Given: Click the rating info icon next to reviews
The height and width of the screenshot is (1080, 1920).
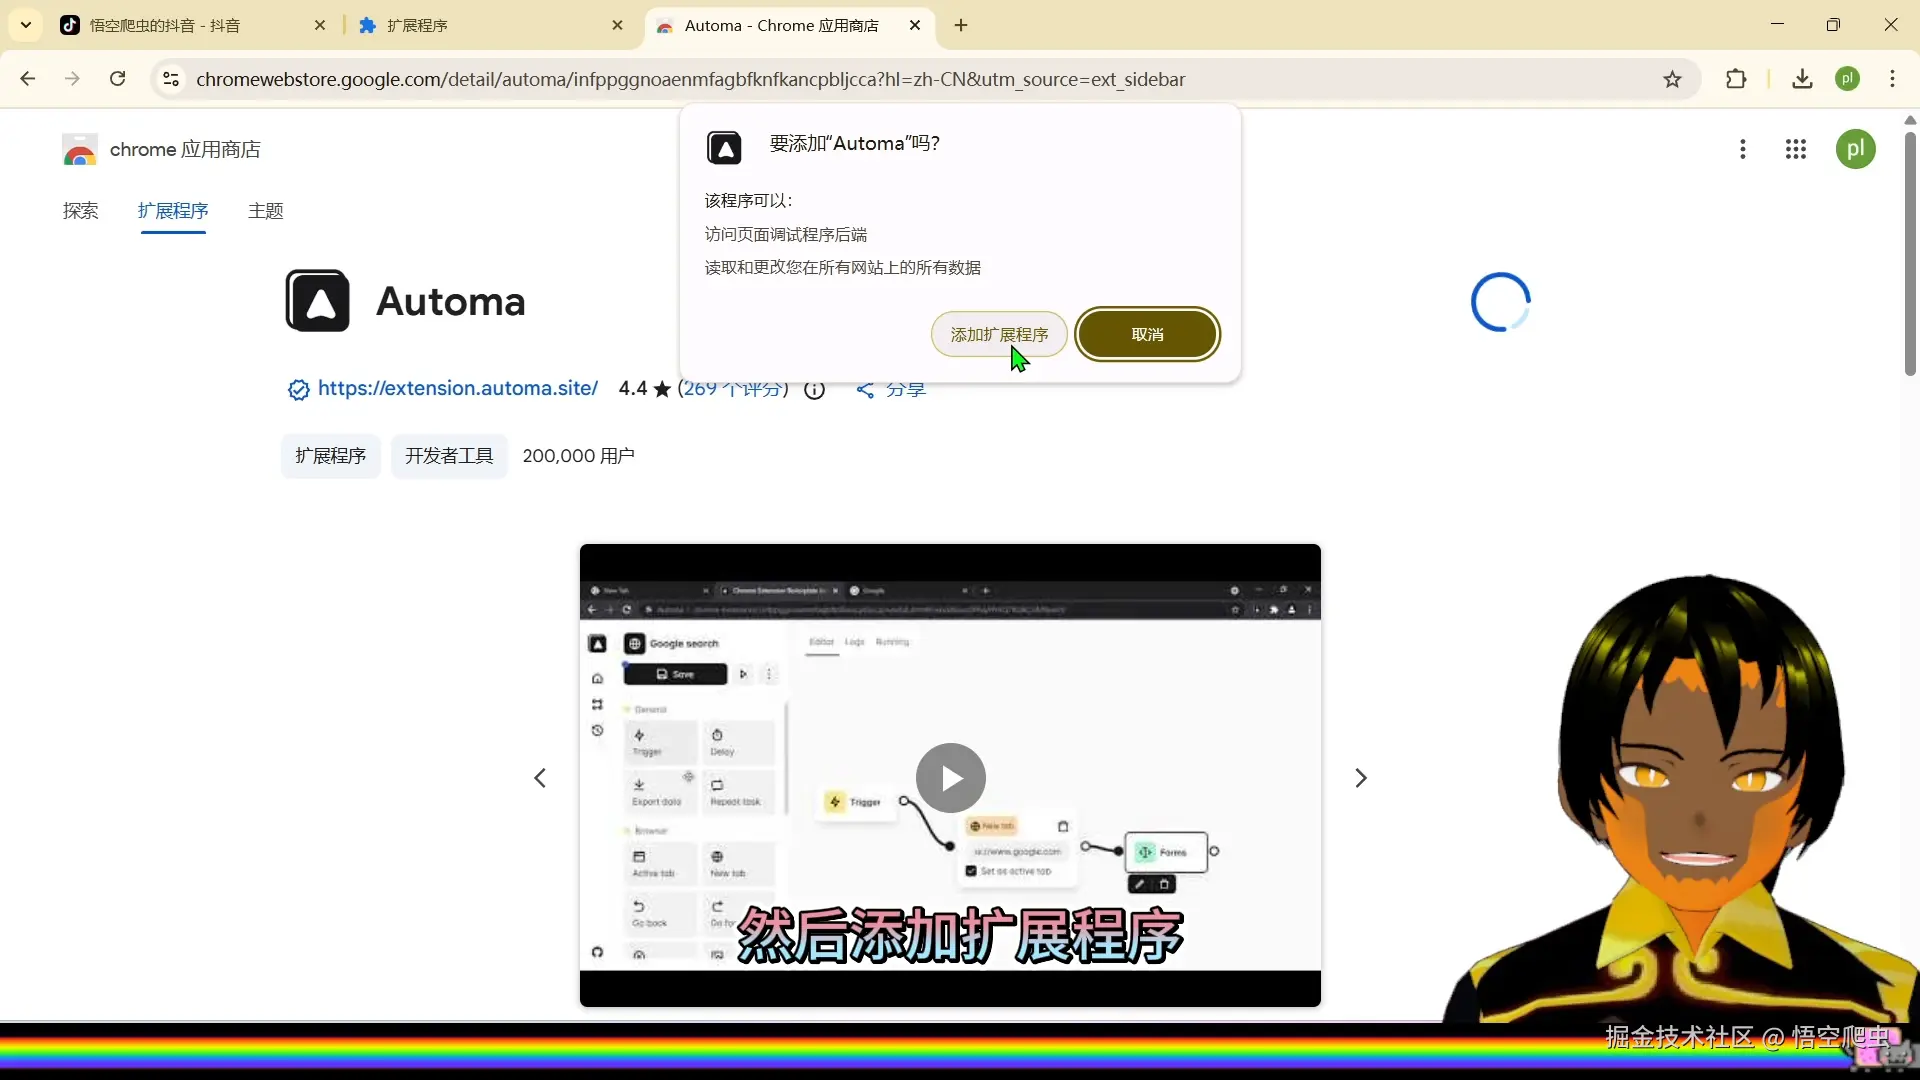Looking at the screenshot, I should 814,389.
